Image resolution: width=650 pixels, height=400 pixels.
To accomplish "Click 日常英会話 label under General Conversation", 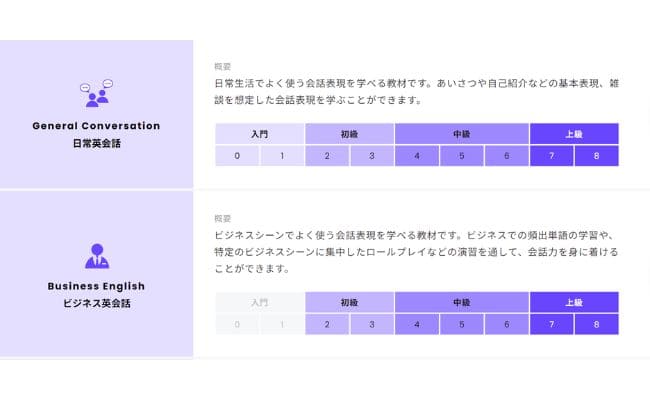I will tap(97, 143).
